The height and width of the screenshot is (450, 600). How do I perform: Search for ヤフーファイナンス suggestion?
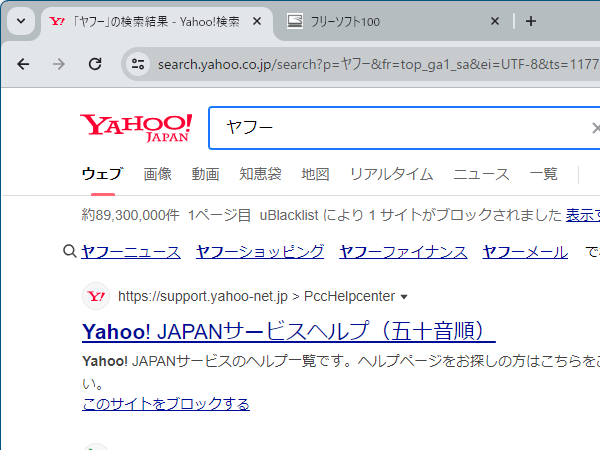click(x=403, y=252)
